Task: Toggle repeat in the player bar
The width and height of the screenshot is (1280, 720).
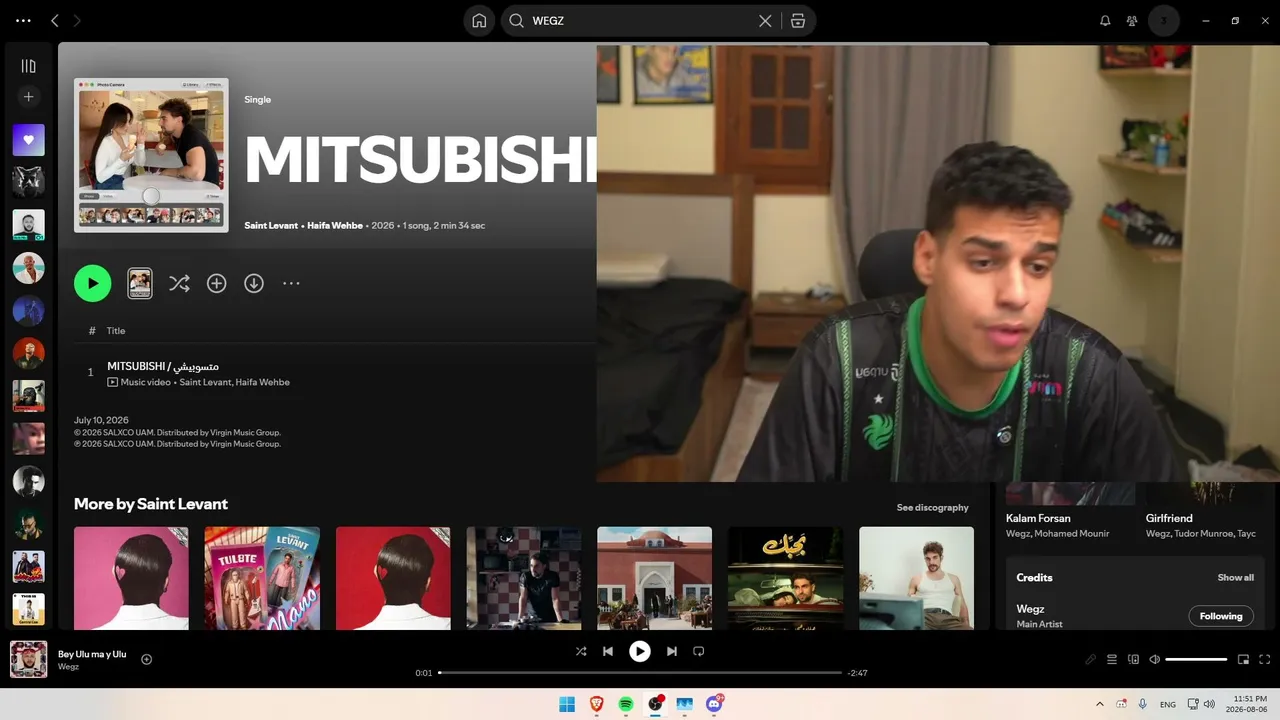Action: pos(699,651)
